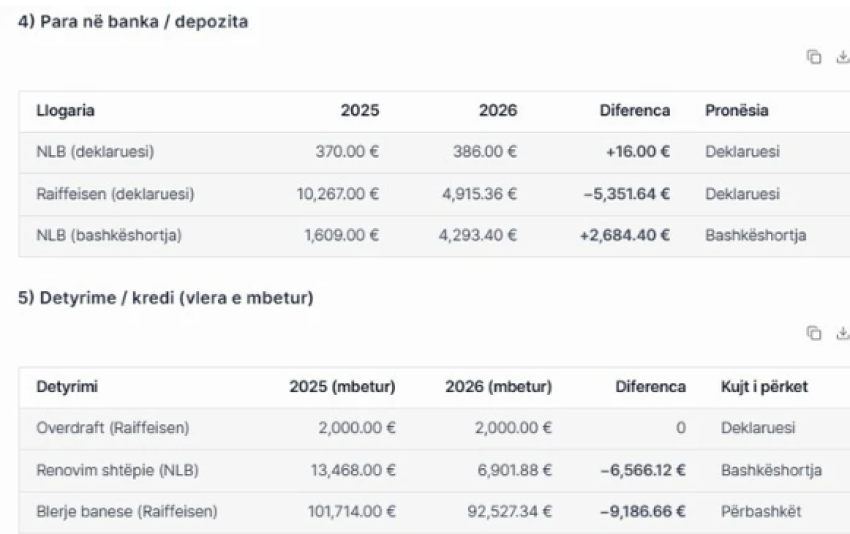Viewport: 850px width, 534px height.
Task: Click the +2,684.40 € difference cell
Action: pos(625,236)
